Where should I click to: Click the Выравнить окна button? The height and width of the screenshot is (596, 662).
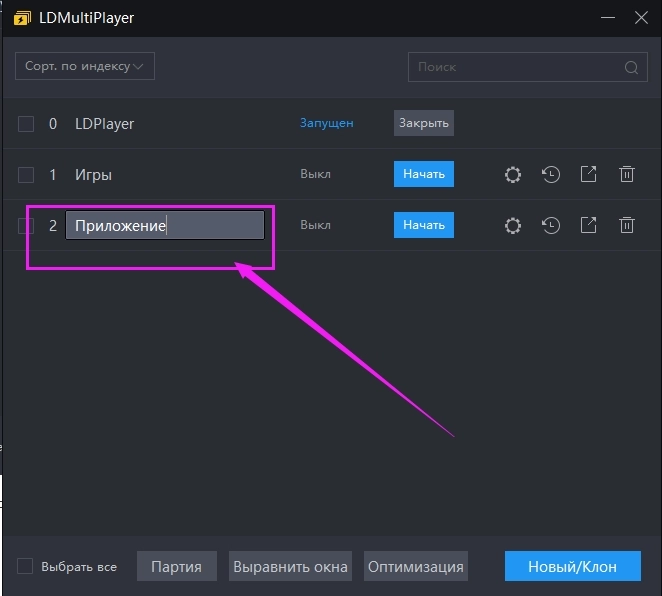coord(290,566)
